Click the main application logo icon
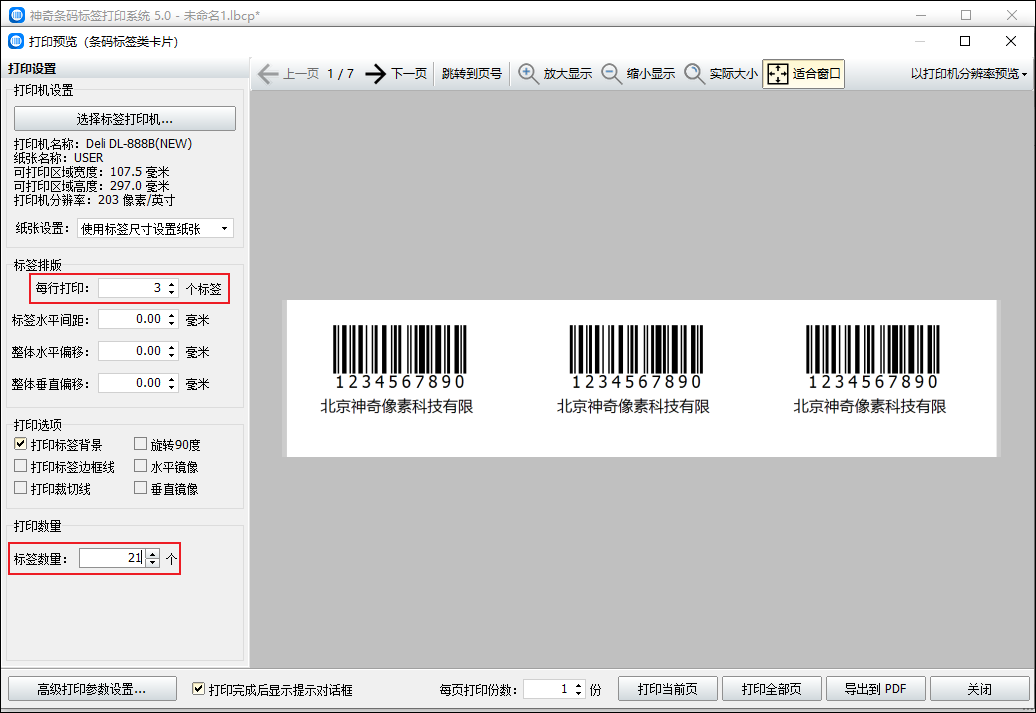 17,15
